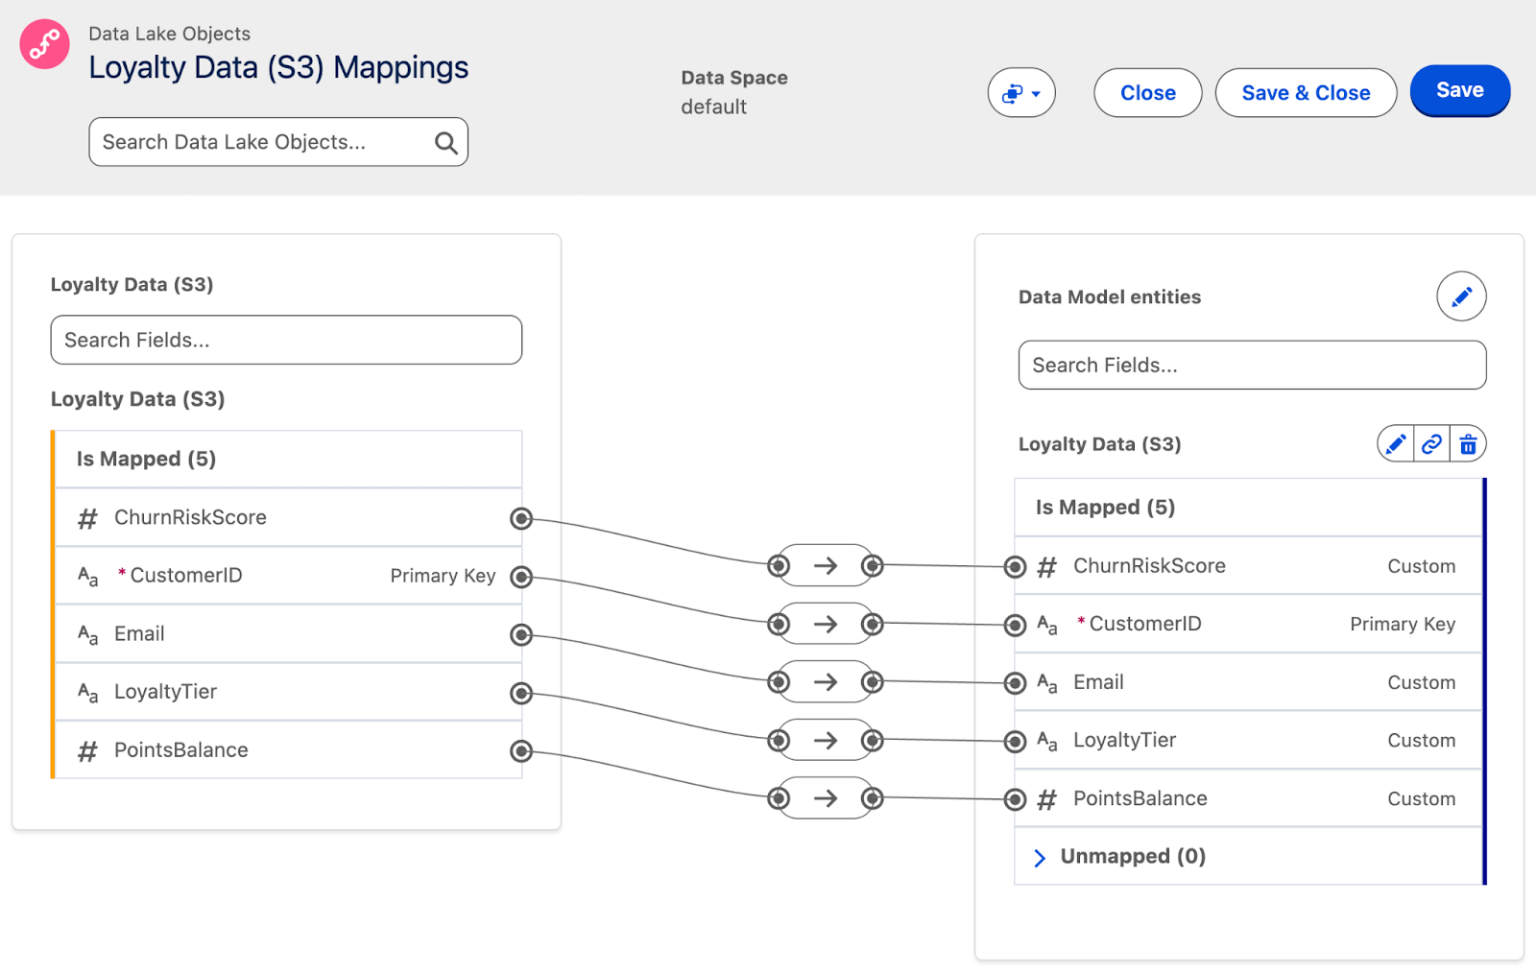Click target ChurnRiskScore connector dot
This screenshot has height=973, width=1536.
coord(1015,567)
